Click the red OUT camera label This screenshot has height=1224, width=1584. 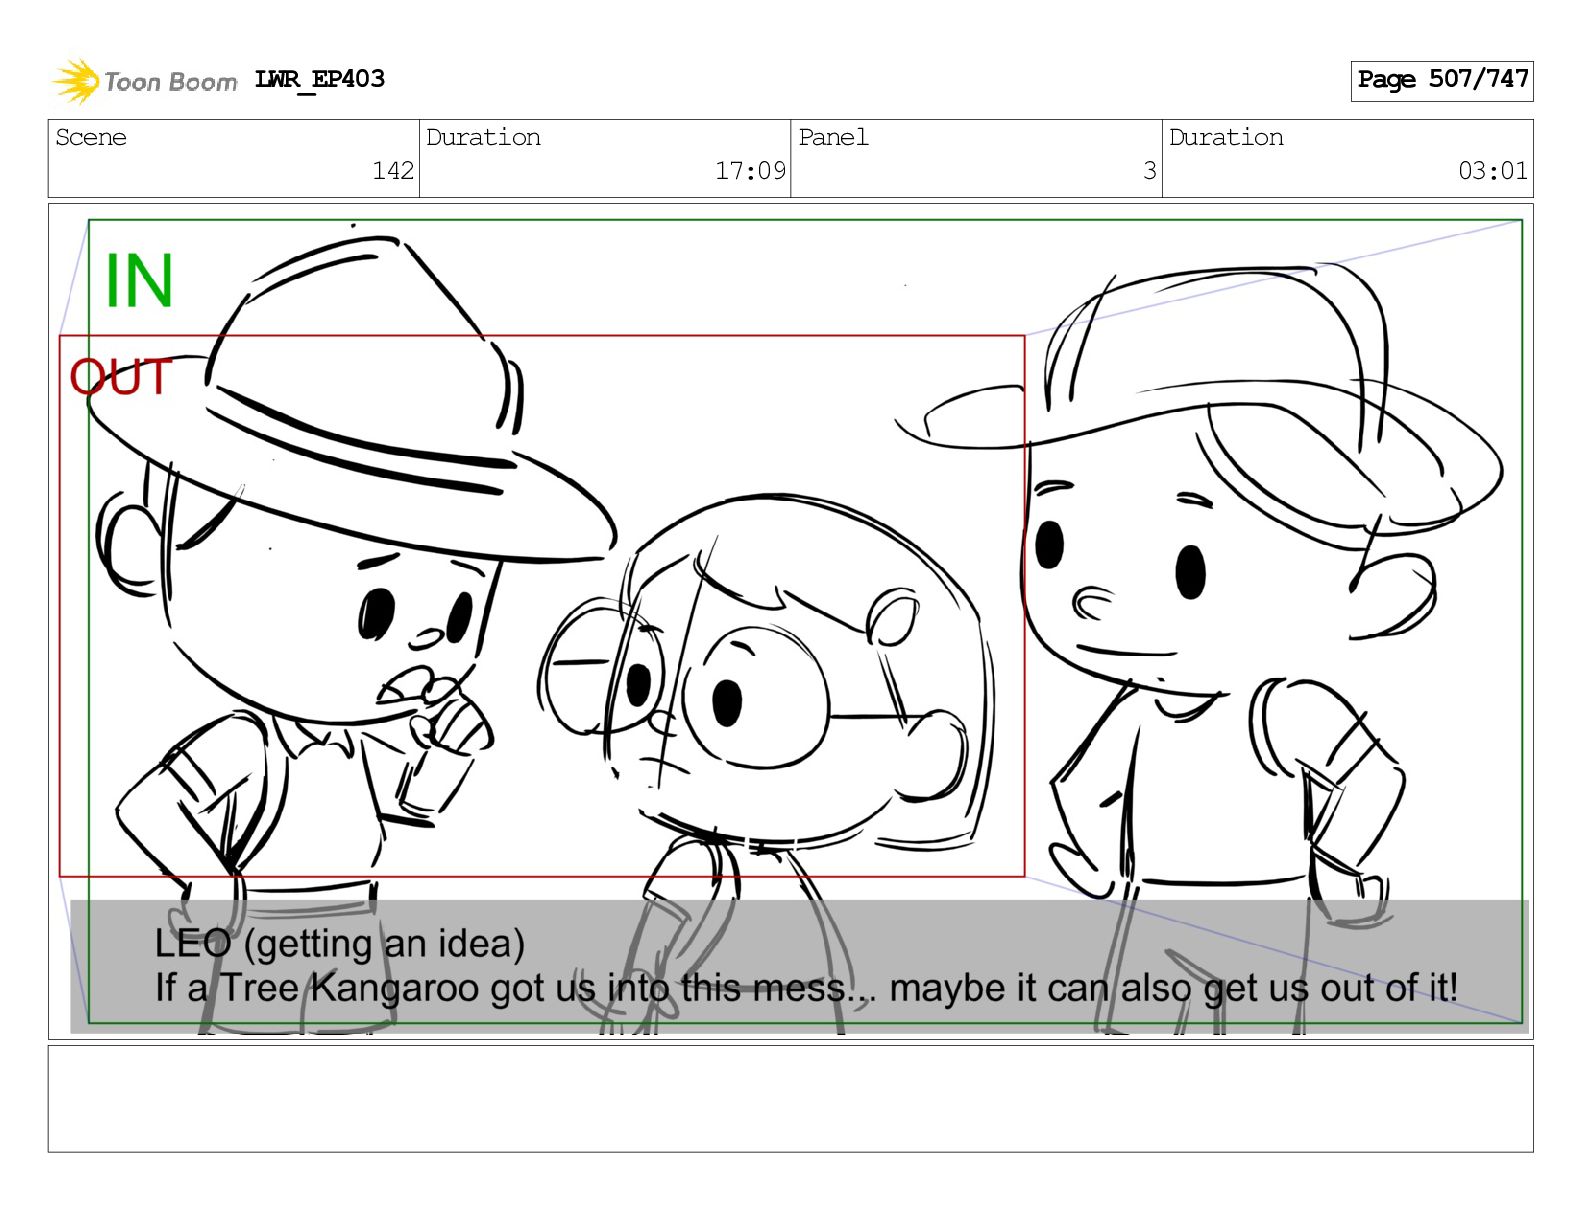121,378
